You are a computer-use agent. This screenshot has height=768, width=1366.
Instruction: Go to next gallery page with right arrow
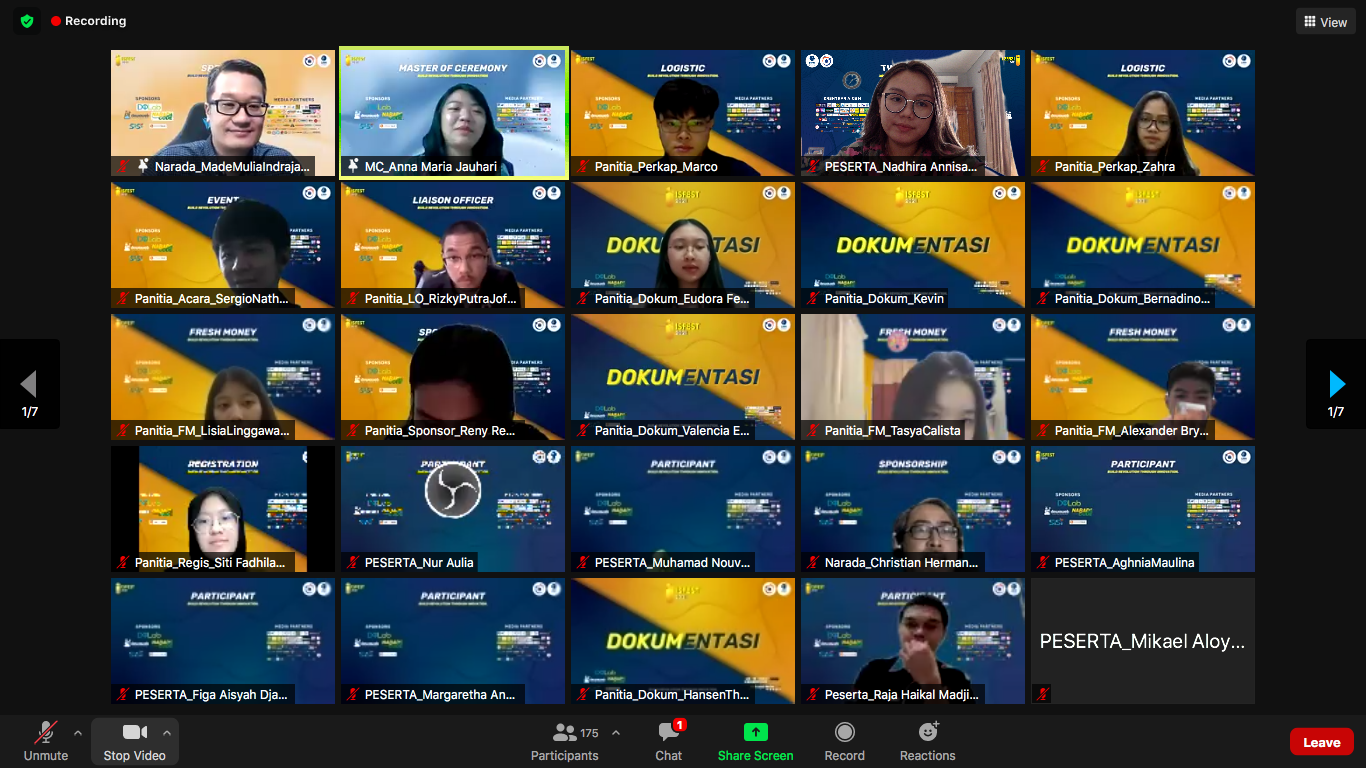pyautogui.click(x=1336, y=384)
